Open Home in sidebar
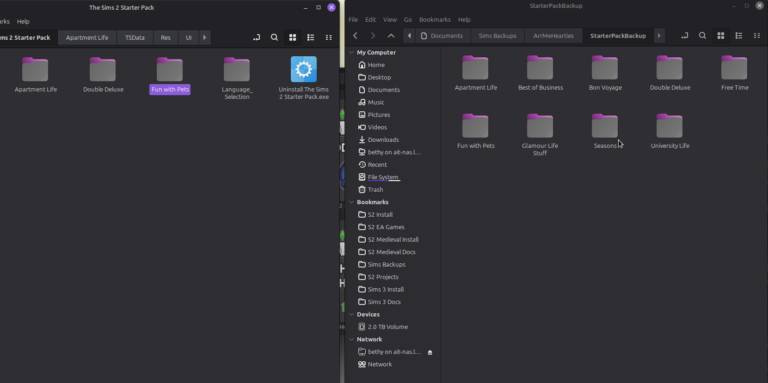Image resolution: width=768 pixels, height=383 pixels. tap(376, 65)
